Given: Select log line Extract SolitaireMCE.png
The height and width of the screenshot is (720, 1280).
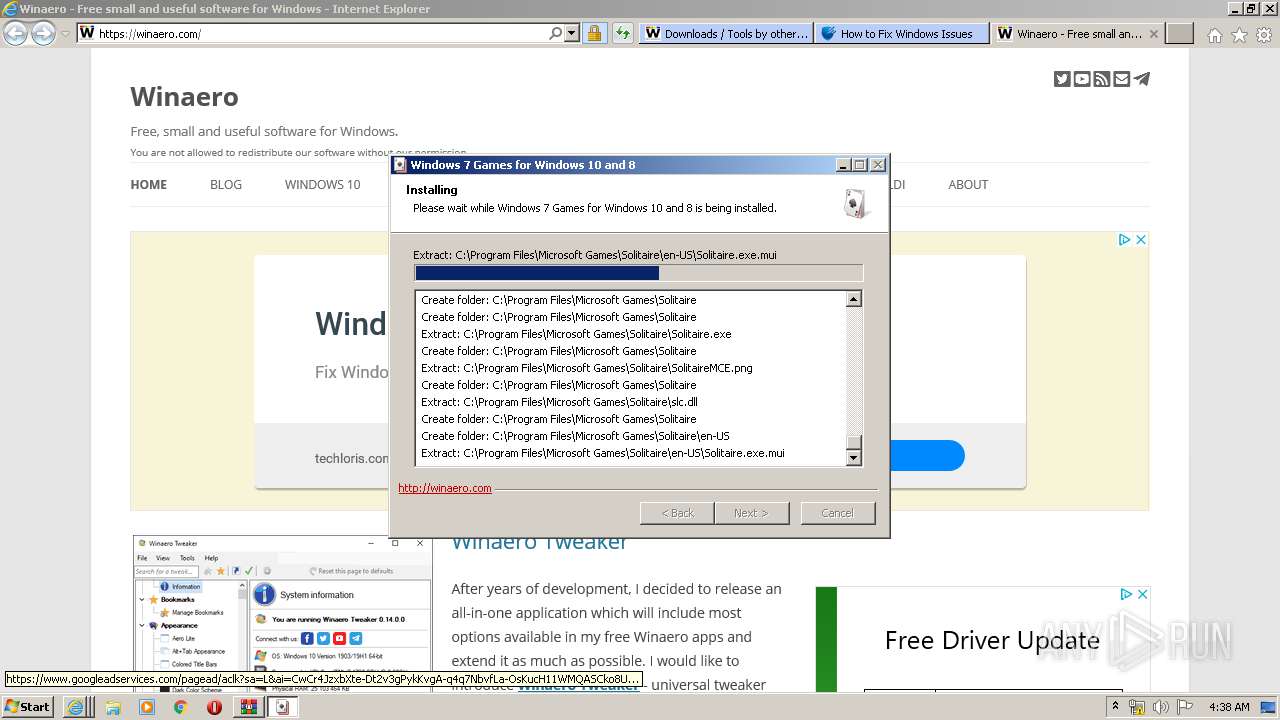Looking at the screenshot, I should [x=586, y=368].
